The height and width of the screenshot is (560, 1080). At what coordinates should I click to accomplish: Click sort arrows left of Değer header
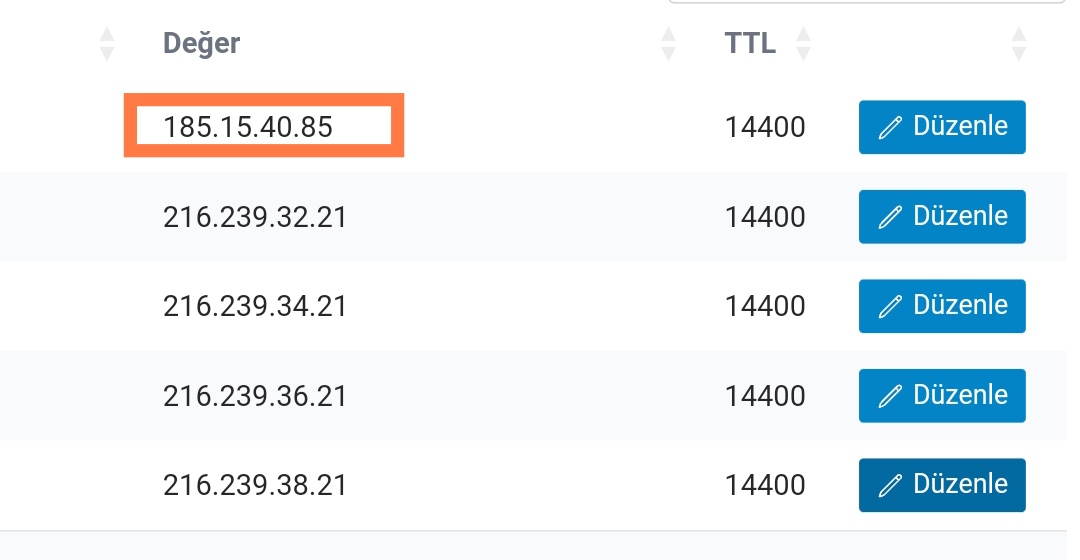click(107, 44)
